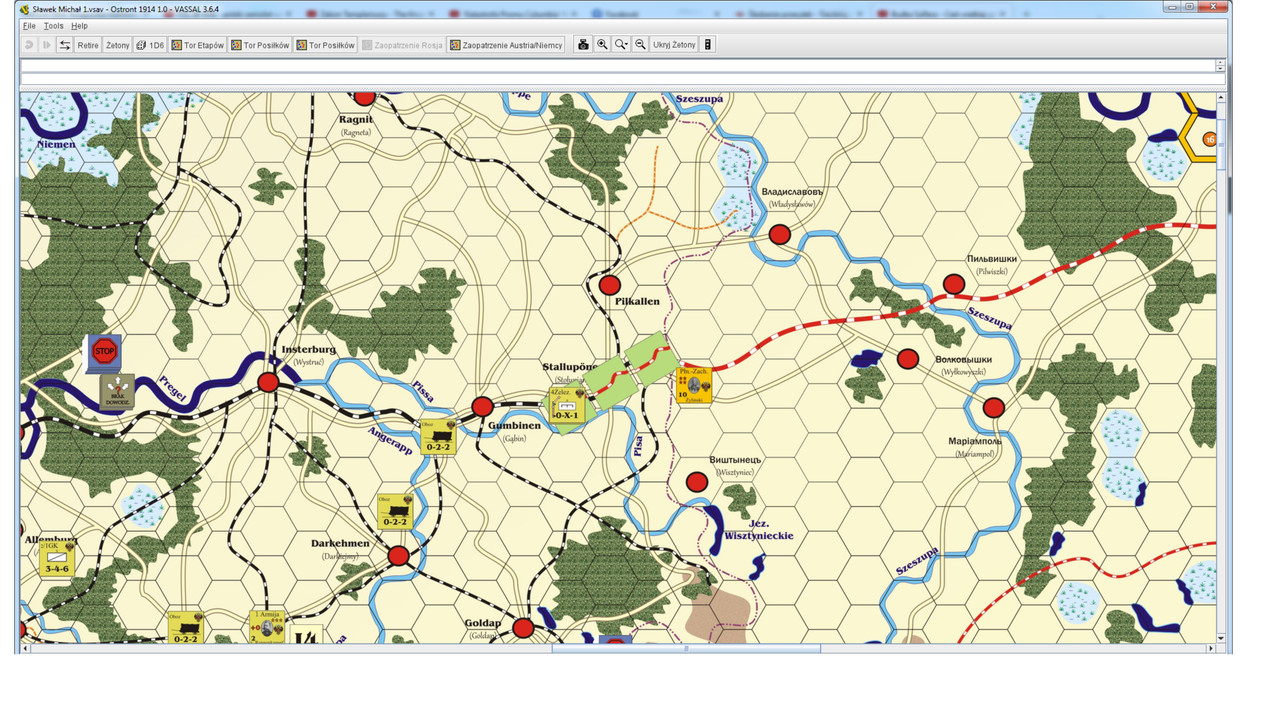Click the Ragnit red city dot

tap(365, 98)
